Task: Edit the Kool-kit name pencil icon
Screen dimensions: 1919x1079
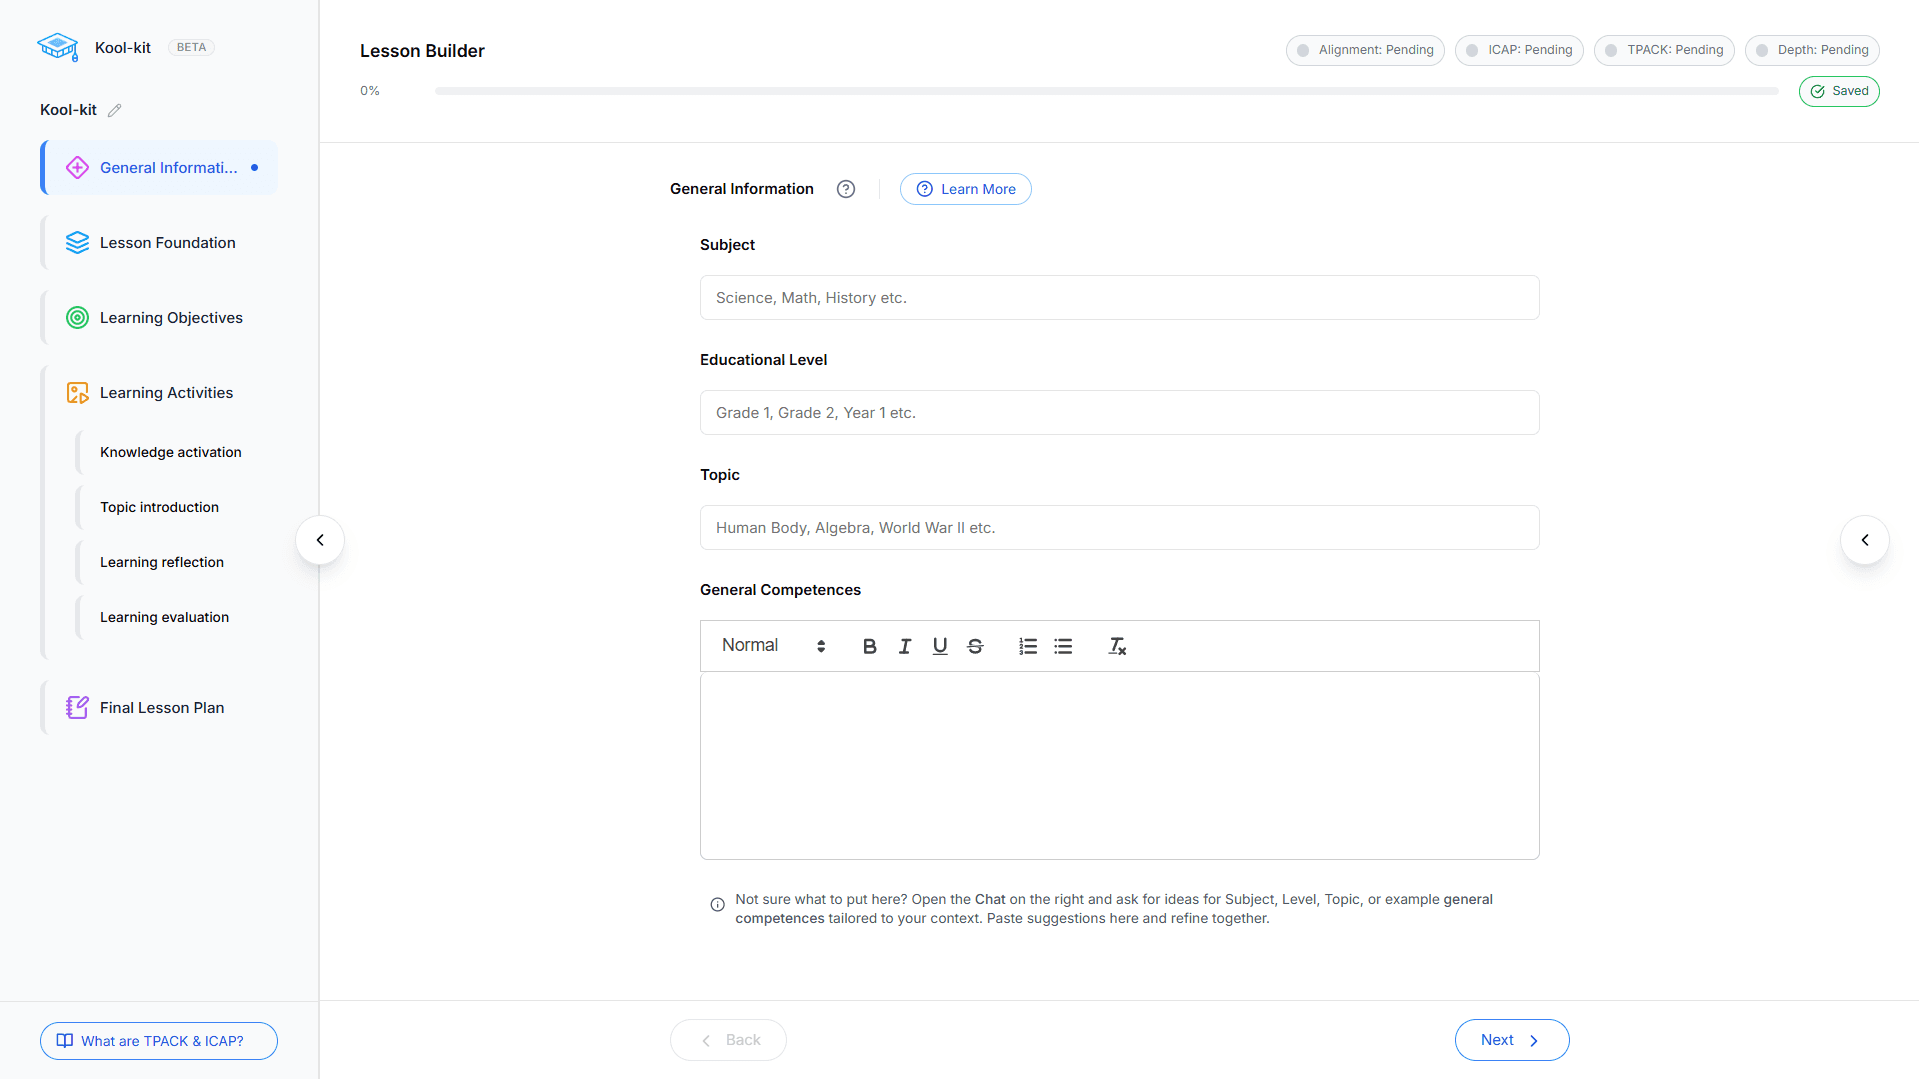Action: click(x=115, y=110)
